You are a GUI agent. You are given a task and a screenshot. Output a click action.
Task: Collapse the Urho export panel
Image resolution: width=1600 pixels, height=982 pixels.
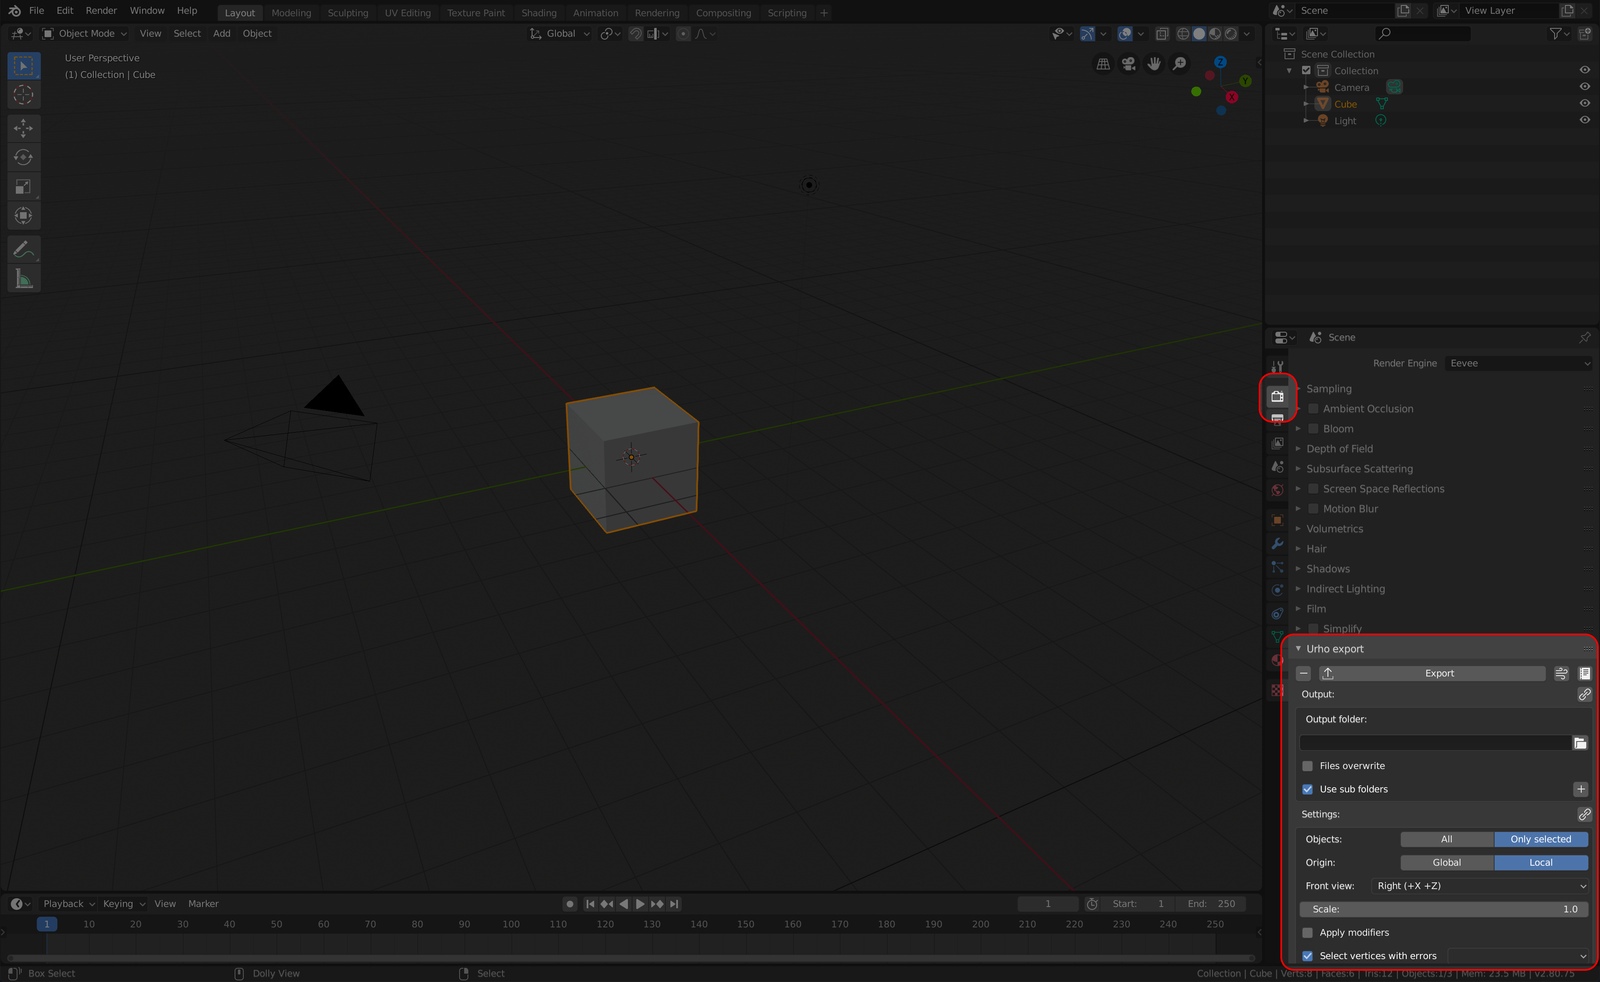point(1298,649)
